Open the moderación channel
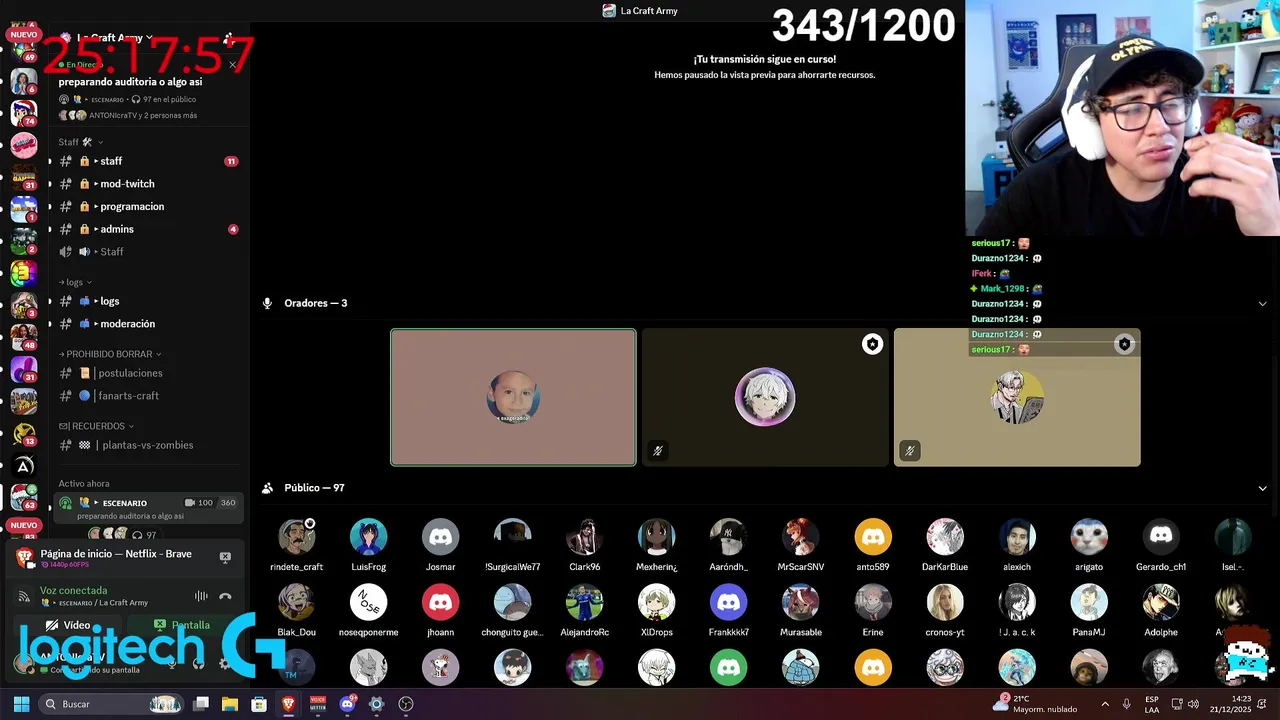Screen dimensions: 1280x720 point(148,324)
